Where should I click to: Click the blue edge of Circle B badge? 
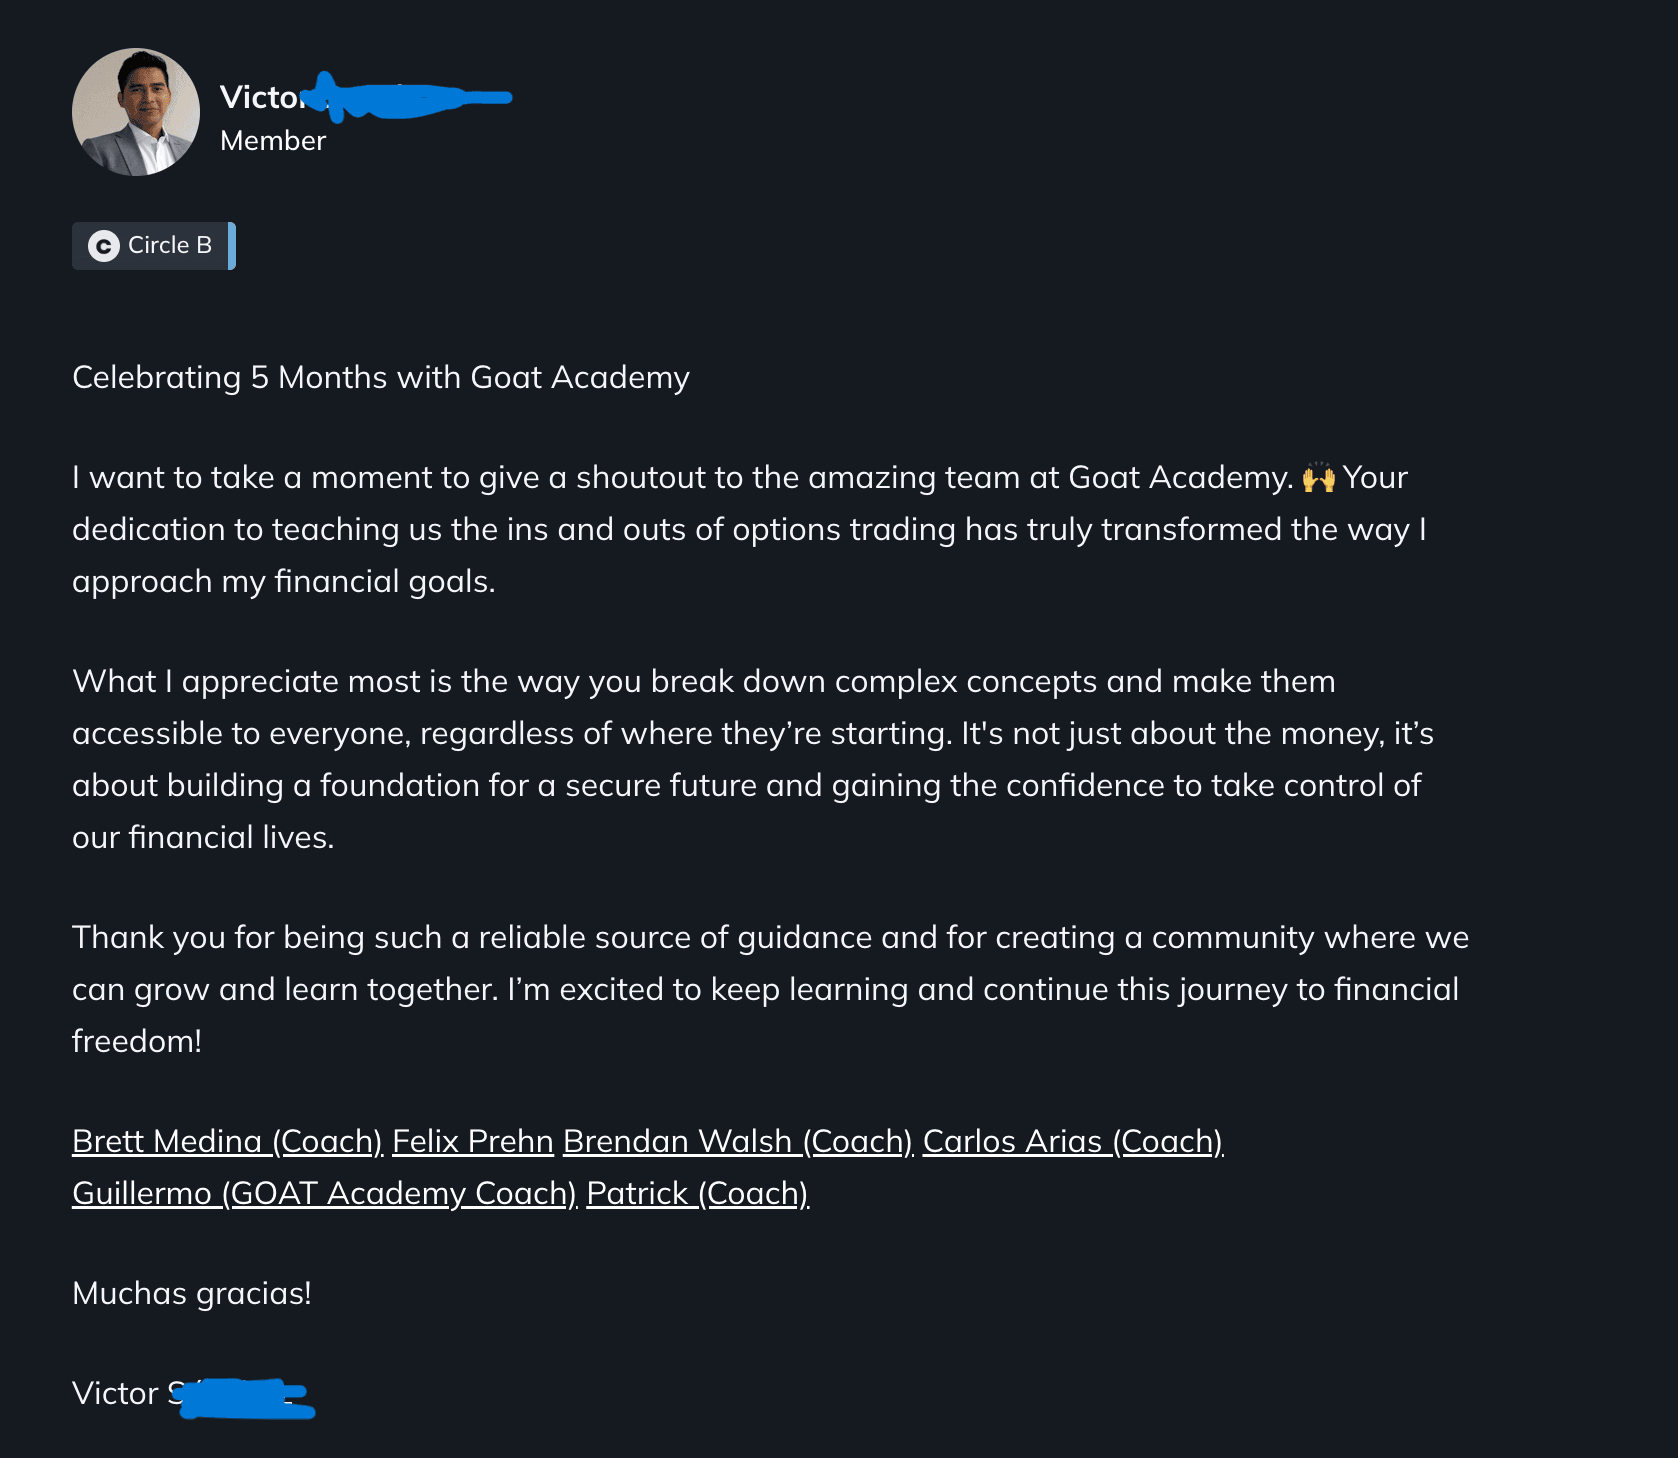point(232,246)
